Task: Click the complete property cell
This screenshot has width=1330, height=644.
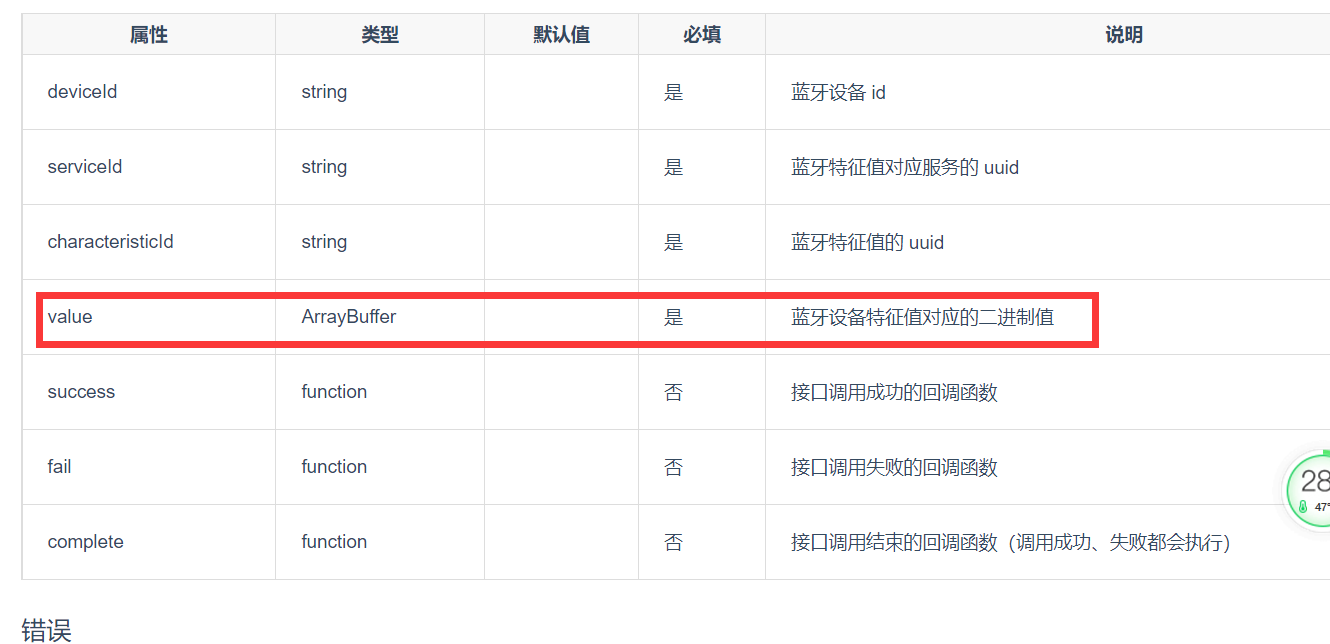Action: [x=149, y=542]
